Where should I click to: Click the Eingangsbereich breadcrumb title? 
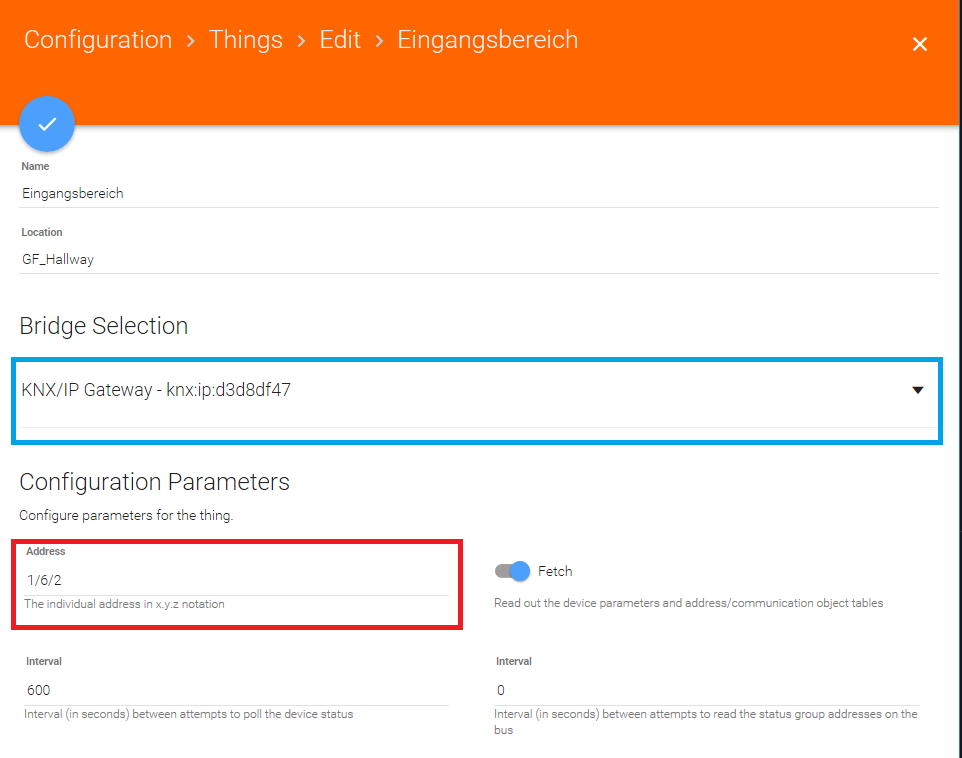point(488,40)
